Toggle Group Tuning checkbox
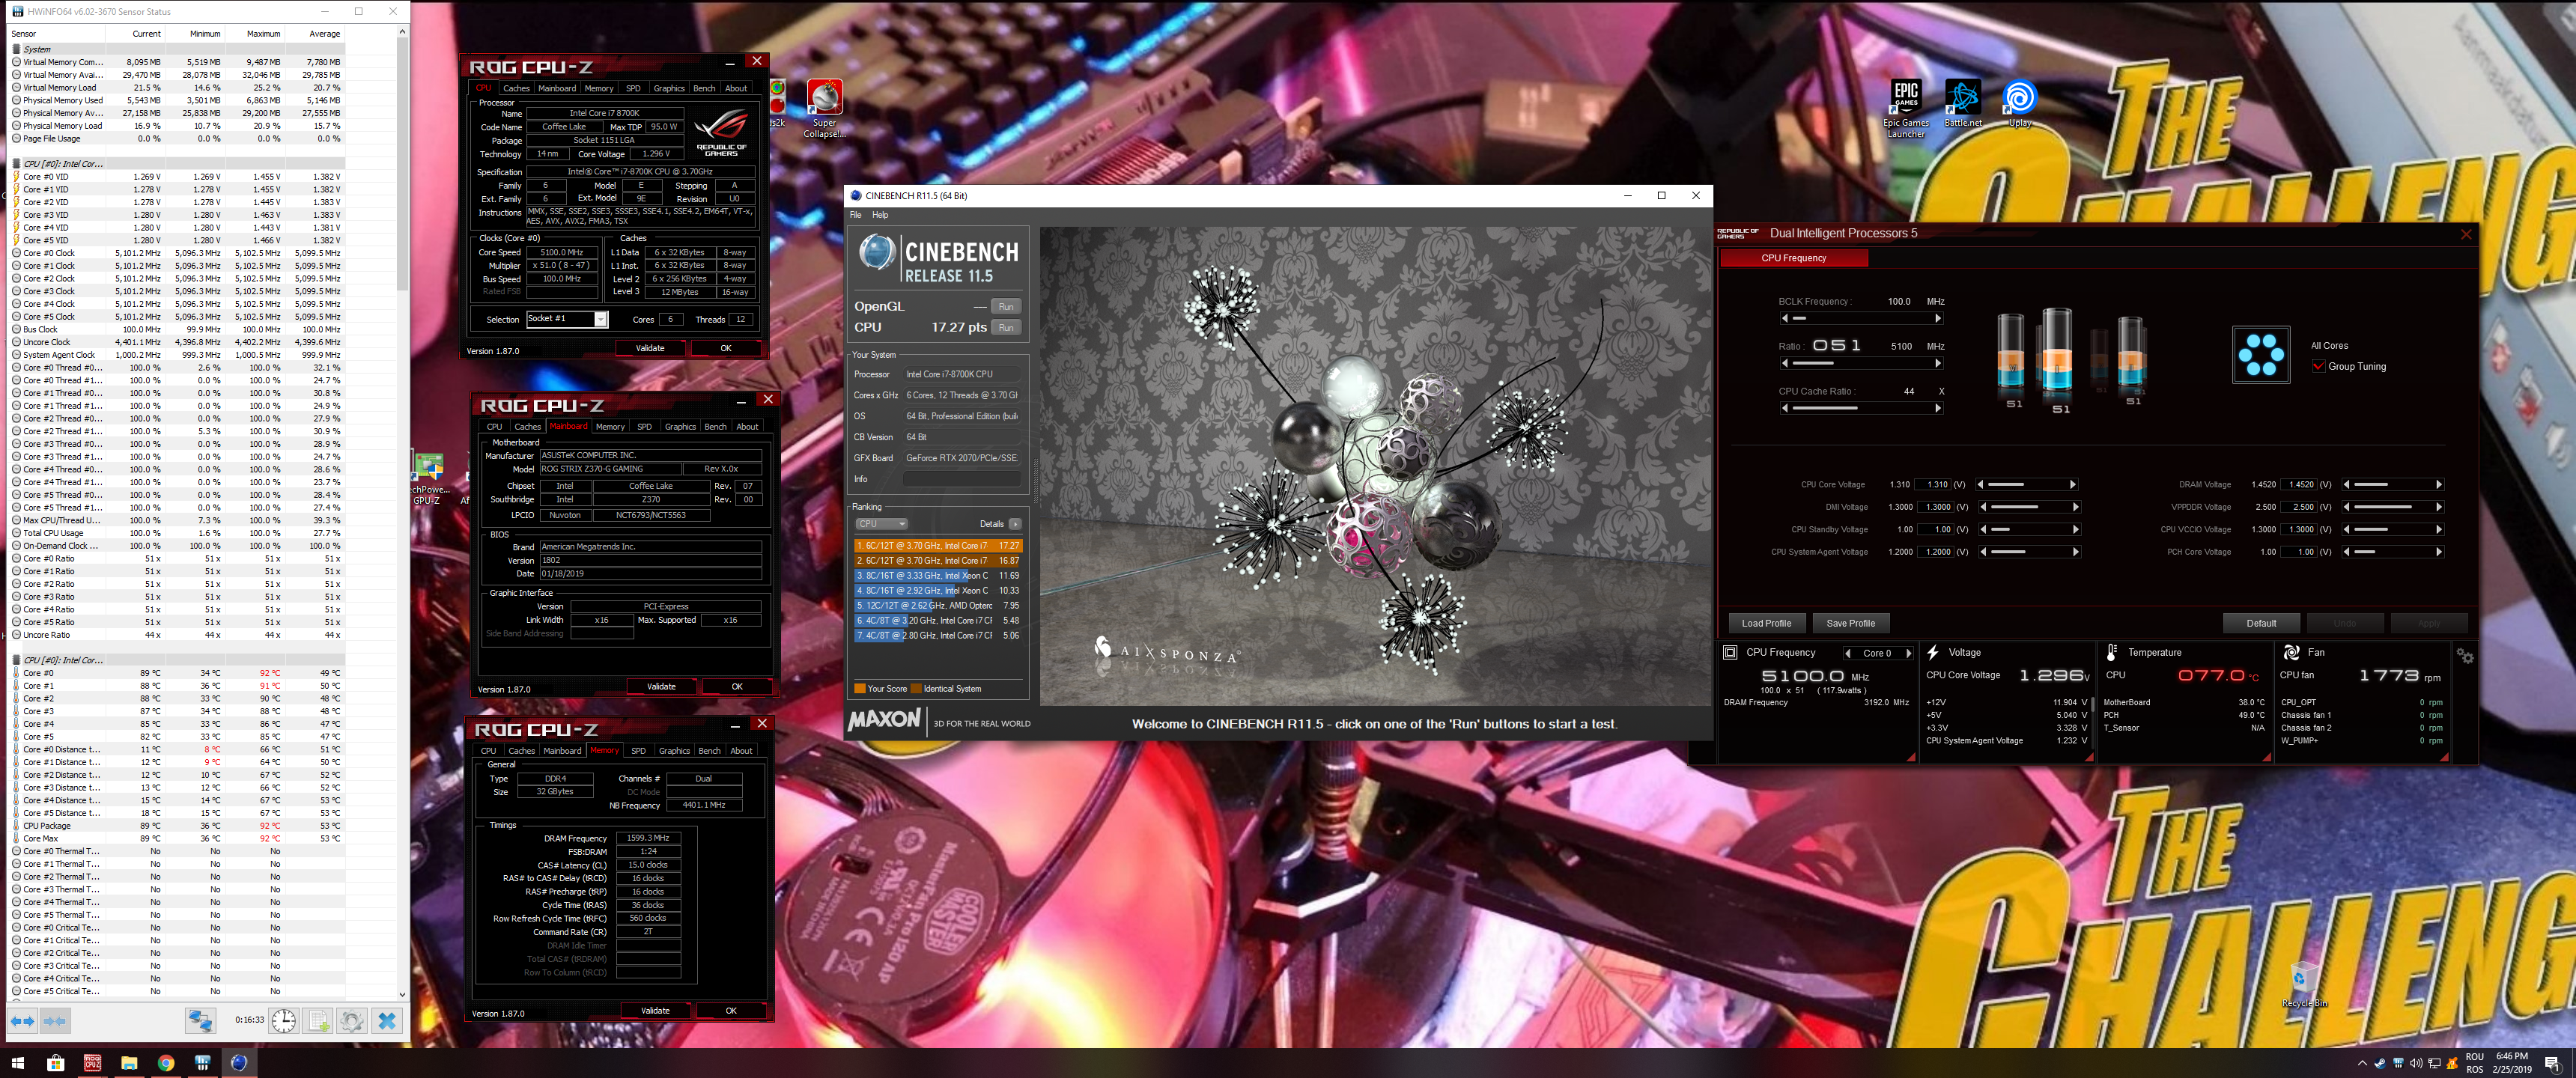The width and height of the screenshot is (2576, 1078). point(2318,366)
